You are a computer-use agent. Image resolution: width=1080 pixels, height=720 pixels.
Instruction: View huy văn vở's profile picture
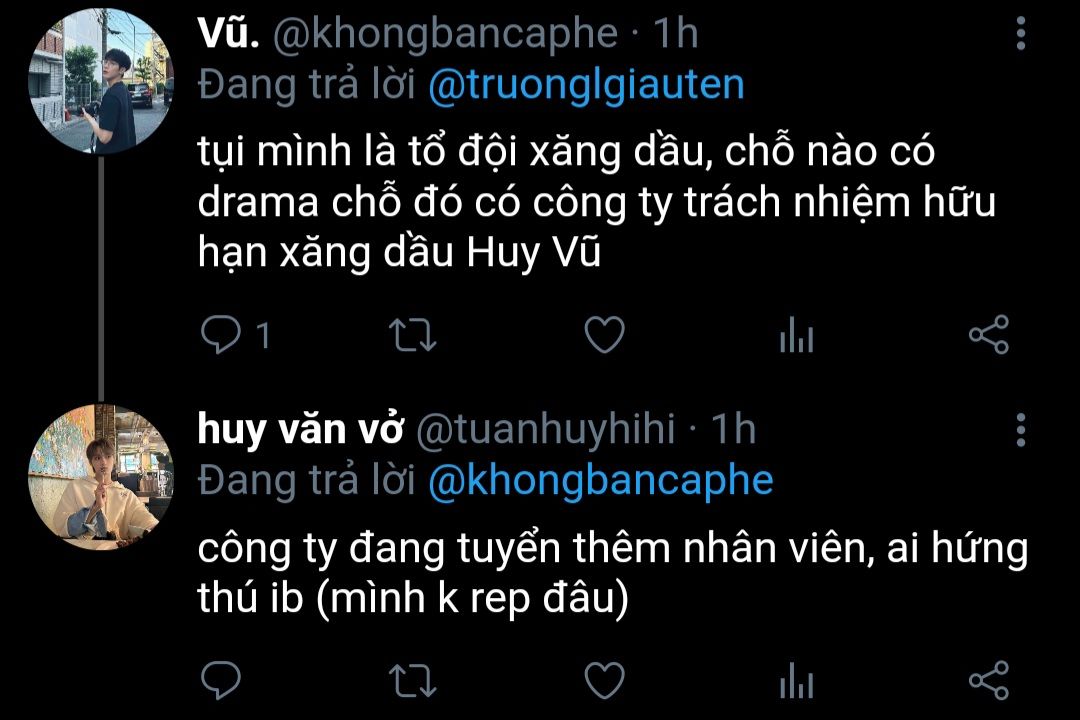point(101,477)
